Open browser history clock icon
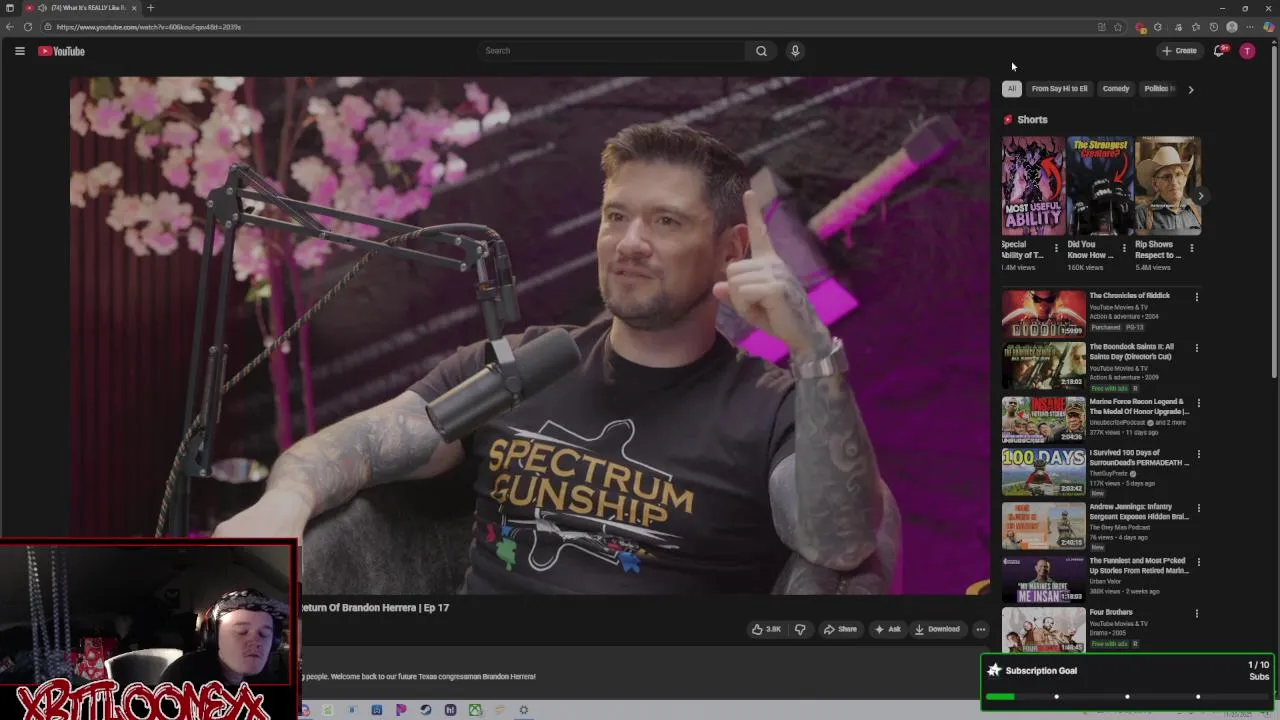Image resolution: width=1280 pixels, height=720 pixels. click(1214, 27)
